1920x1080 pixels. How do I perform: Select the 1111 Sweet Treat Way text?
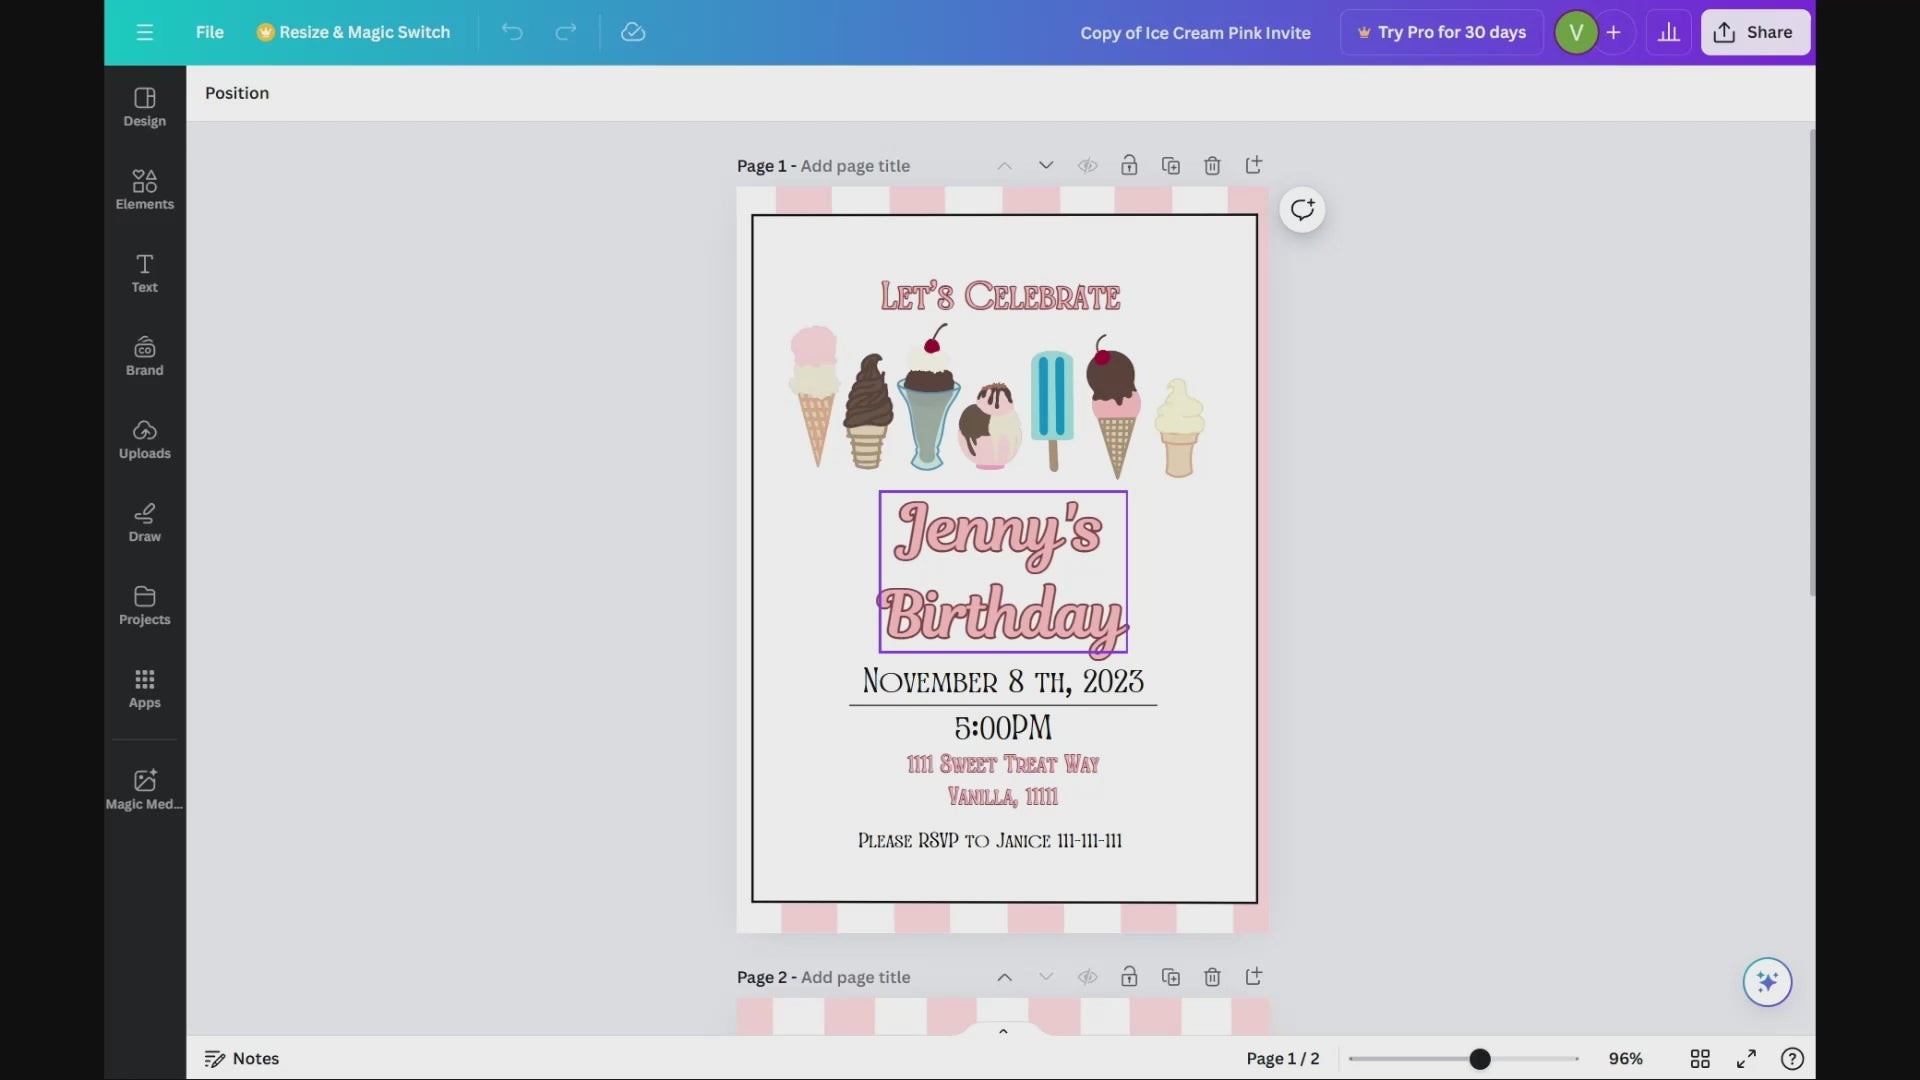1003,764
